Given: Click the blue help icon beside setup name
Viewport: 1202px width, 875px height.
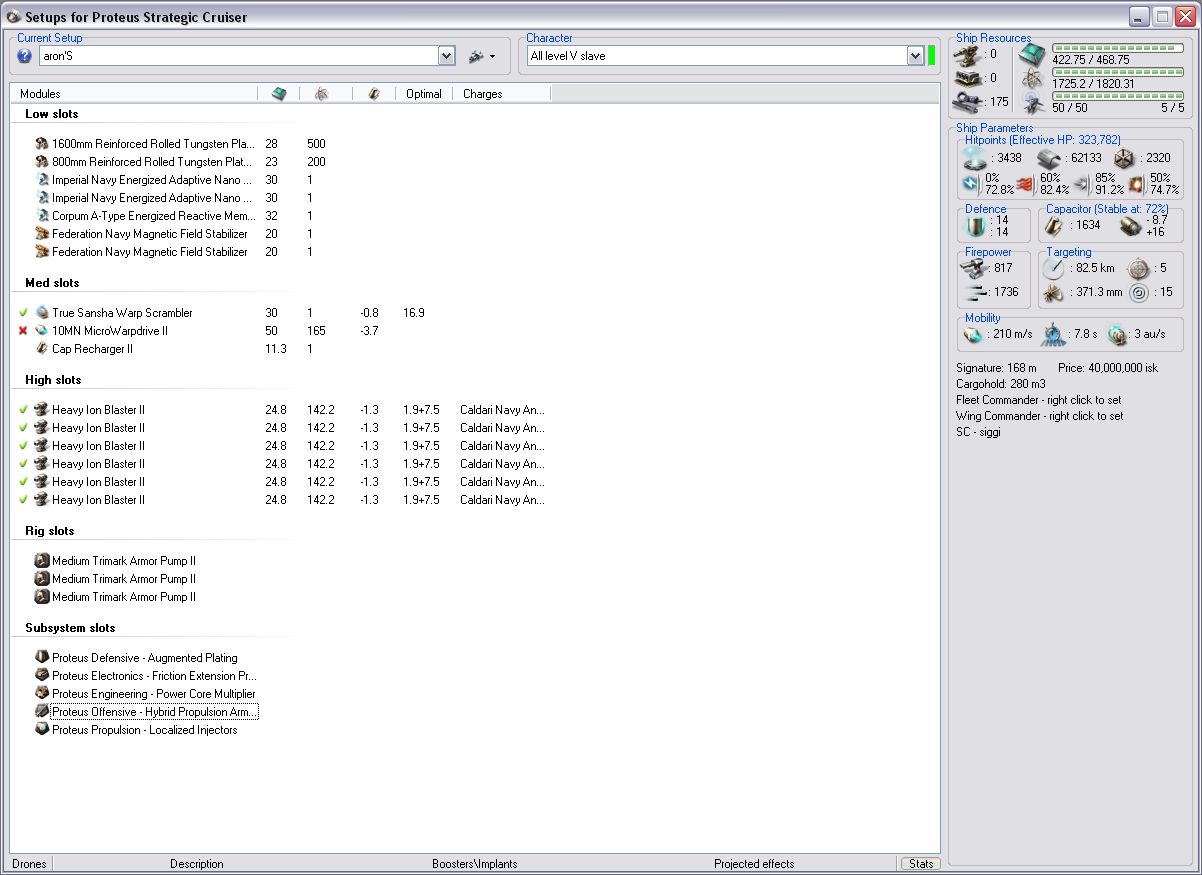Looking at the screenshot, I should coord(25,56).
